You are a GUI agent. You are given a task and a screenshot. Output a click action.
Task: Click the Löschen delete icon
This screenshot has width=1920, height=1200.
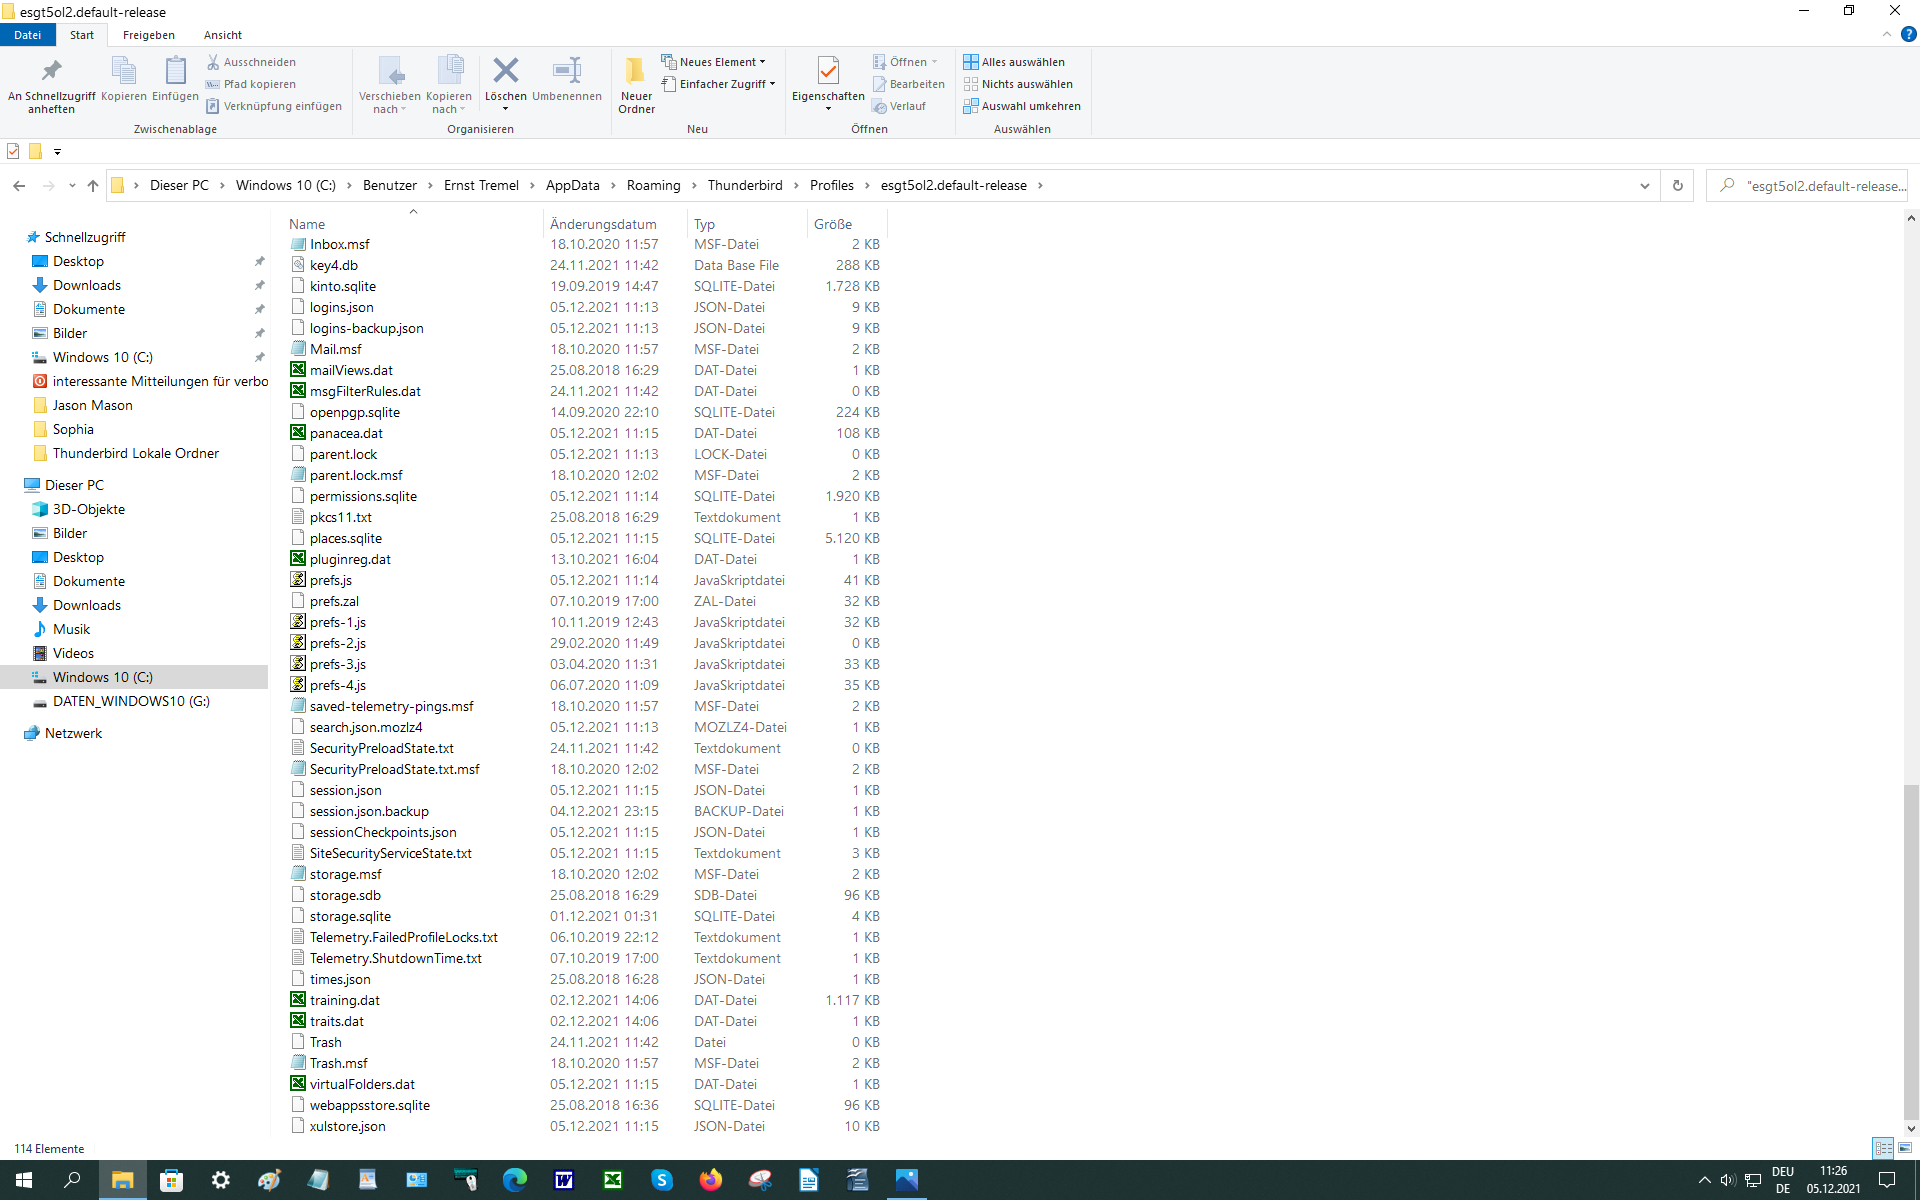pos(506,71)
